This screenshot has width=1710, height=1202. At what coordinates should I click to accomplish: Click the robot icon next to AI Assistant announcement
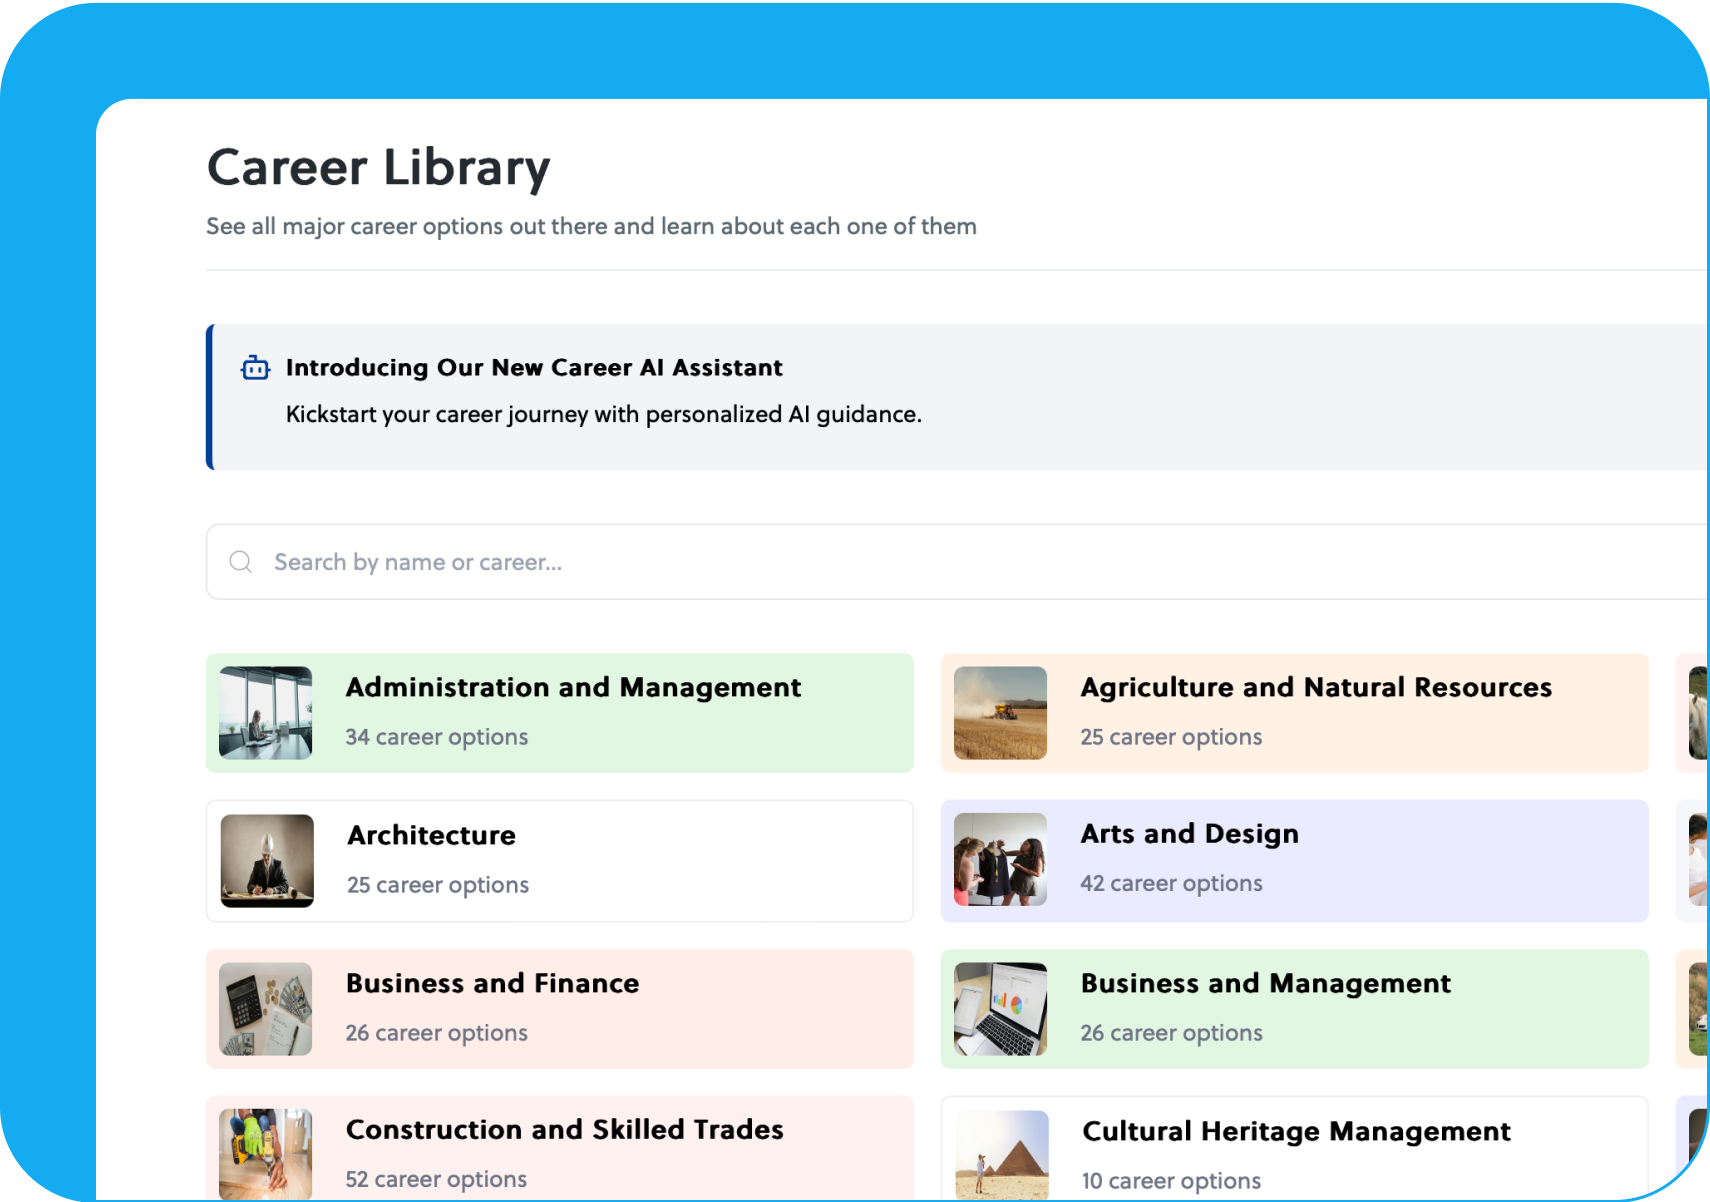(255, 368)
